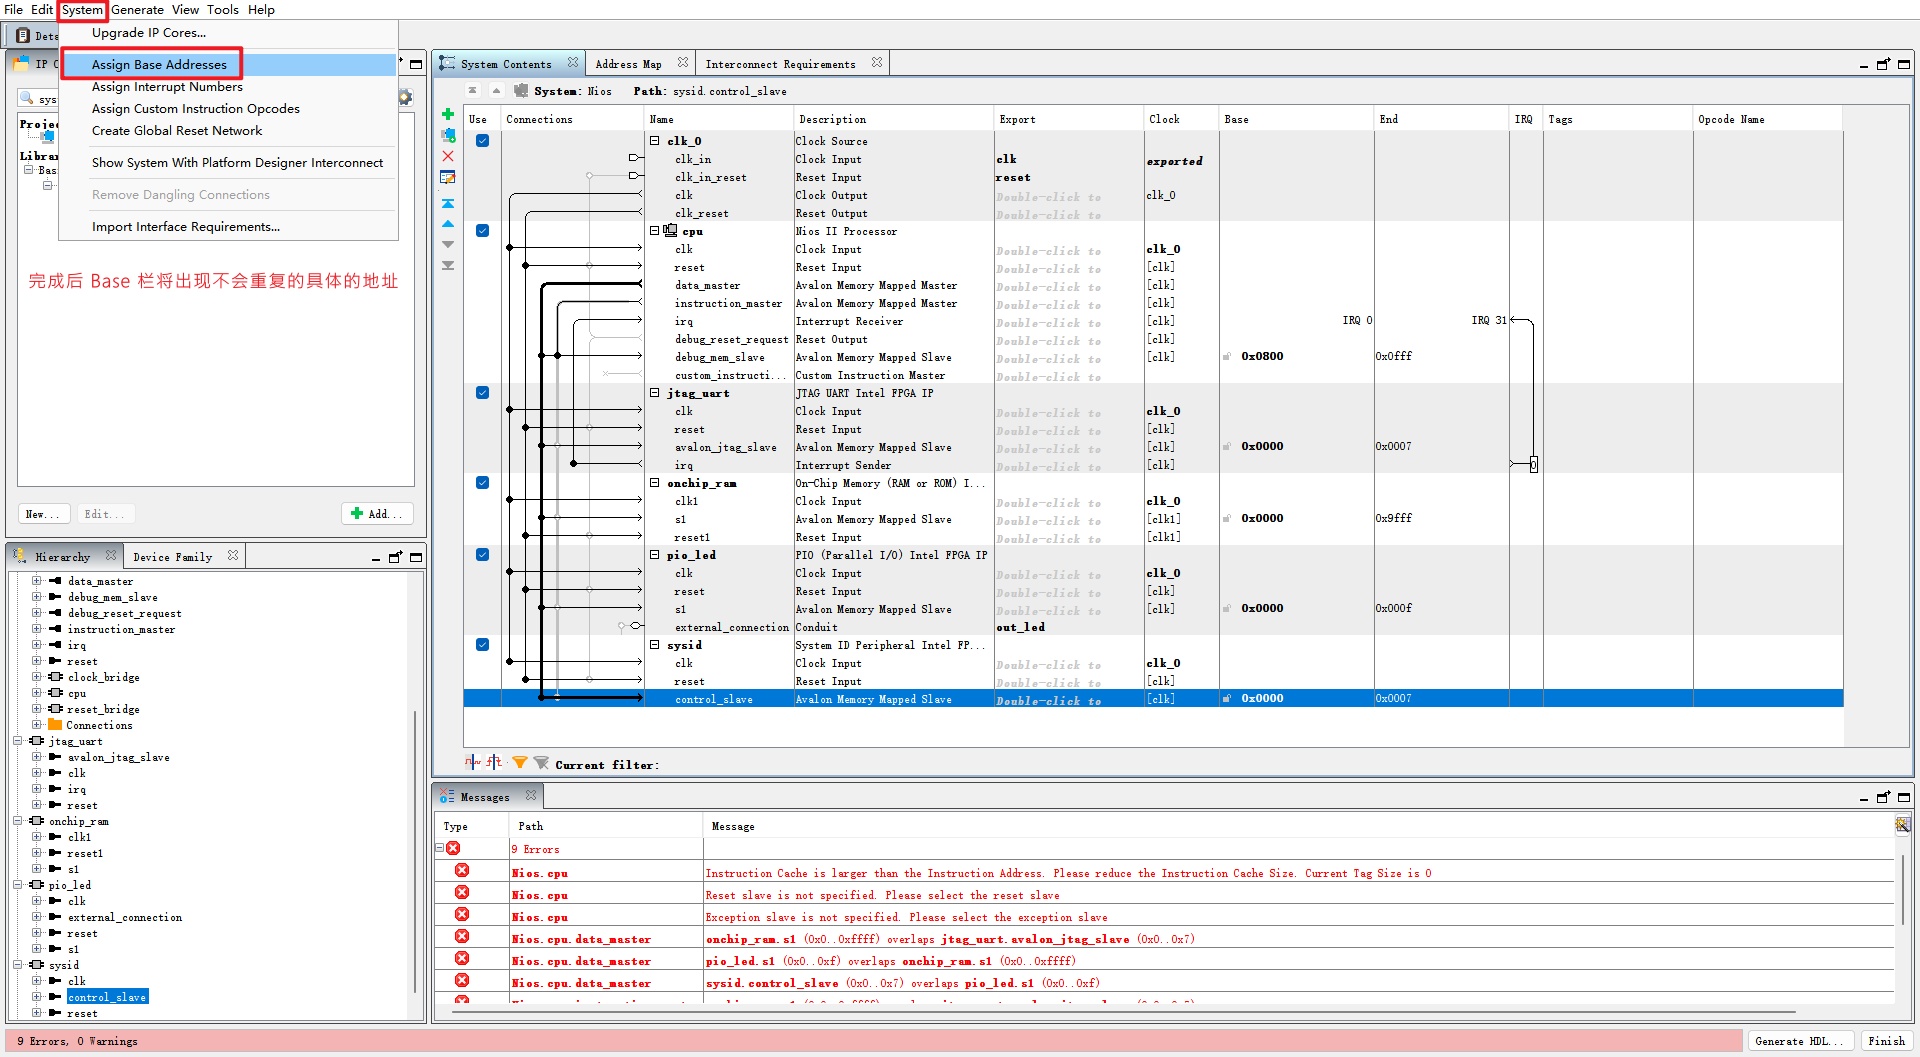Image resolution: width=1920 pixels, height=1057 pixels.
Task: Click the lock icon beside onchip_ram base 0x0000
Action: pos(1227,519)
